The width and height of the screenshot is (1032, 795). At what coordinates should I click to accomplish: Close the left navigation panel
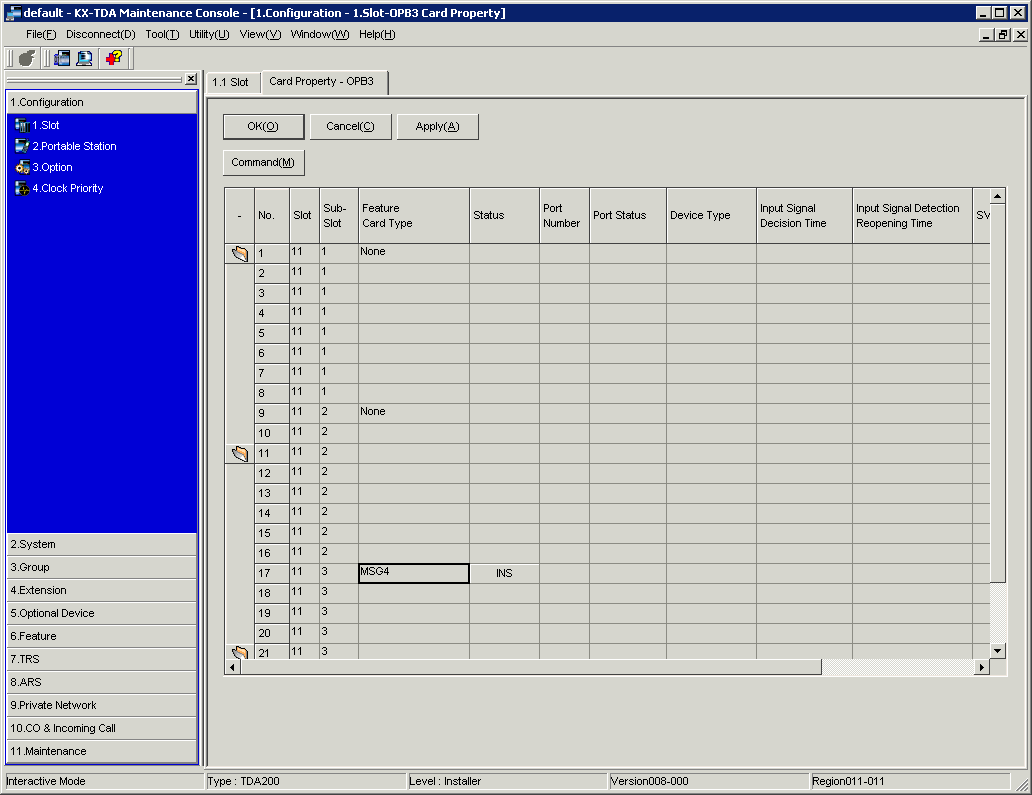click(191, 79)
